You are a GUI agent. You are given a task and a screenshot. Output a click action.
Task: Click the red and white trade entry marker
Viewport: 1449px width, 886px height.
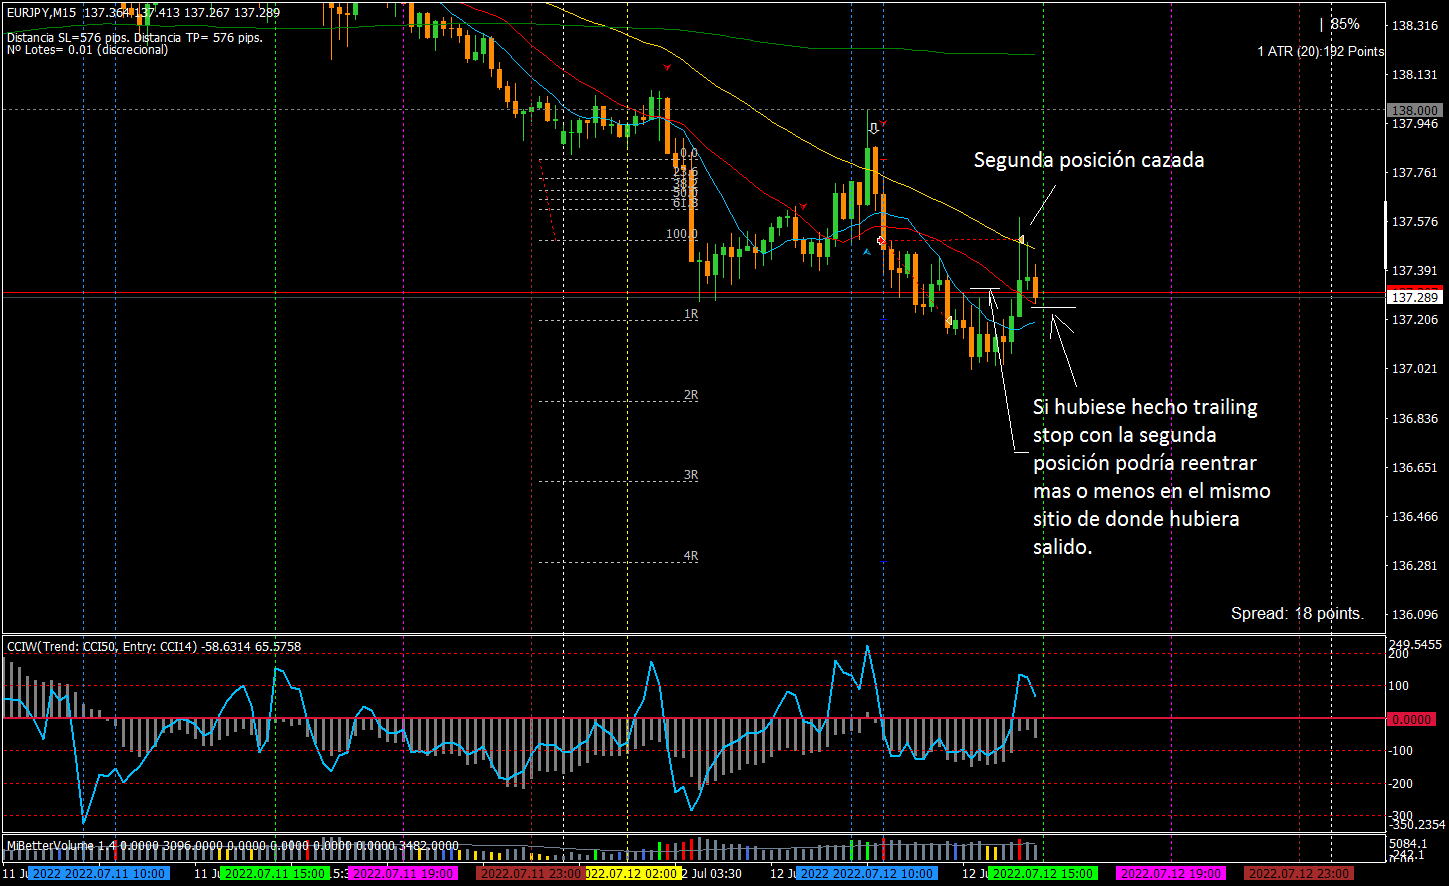(x=881, y=241)
